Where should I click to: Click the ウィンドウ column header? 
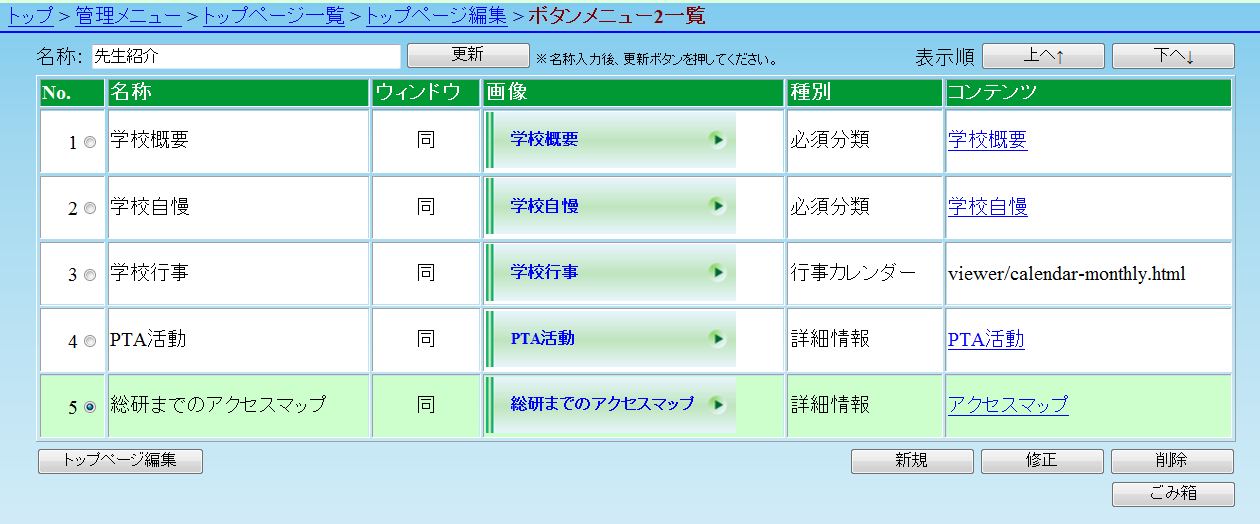(x=426, y=93)
